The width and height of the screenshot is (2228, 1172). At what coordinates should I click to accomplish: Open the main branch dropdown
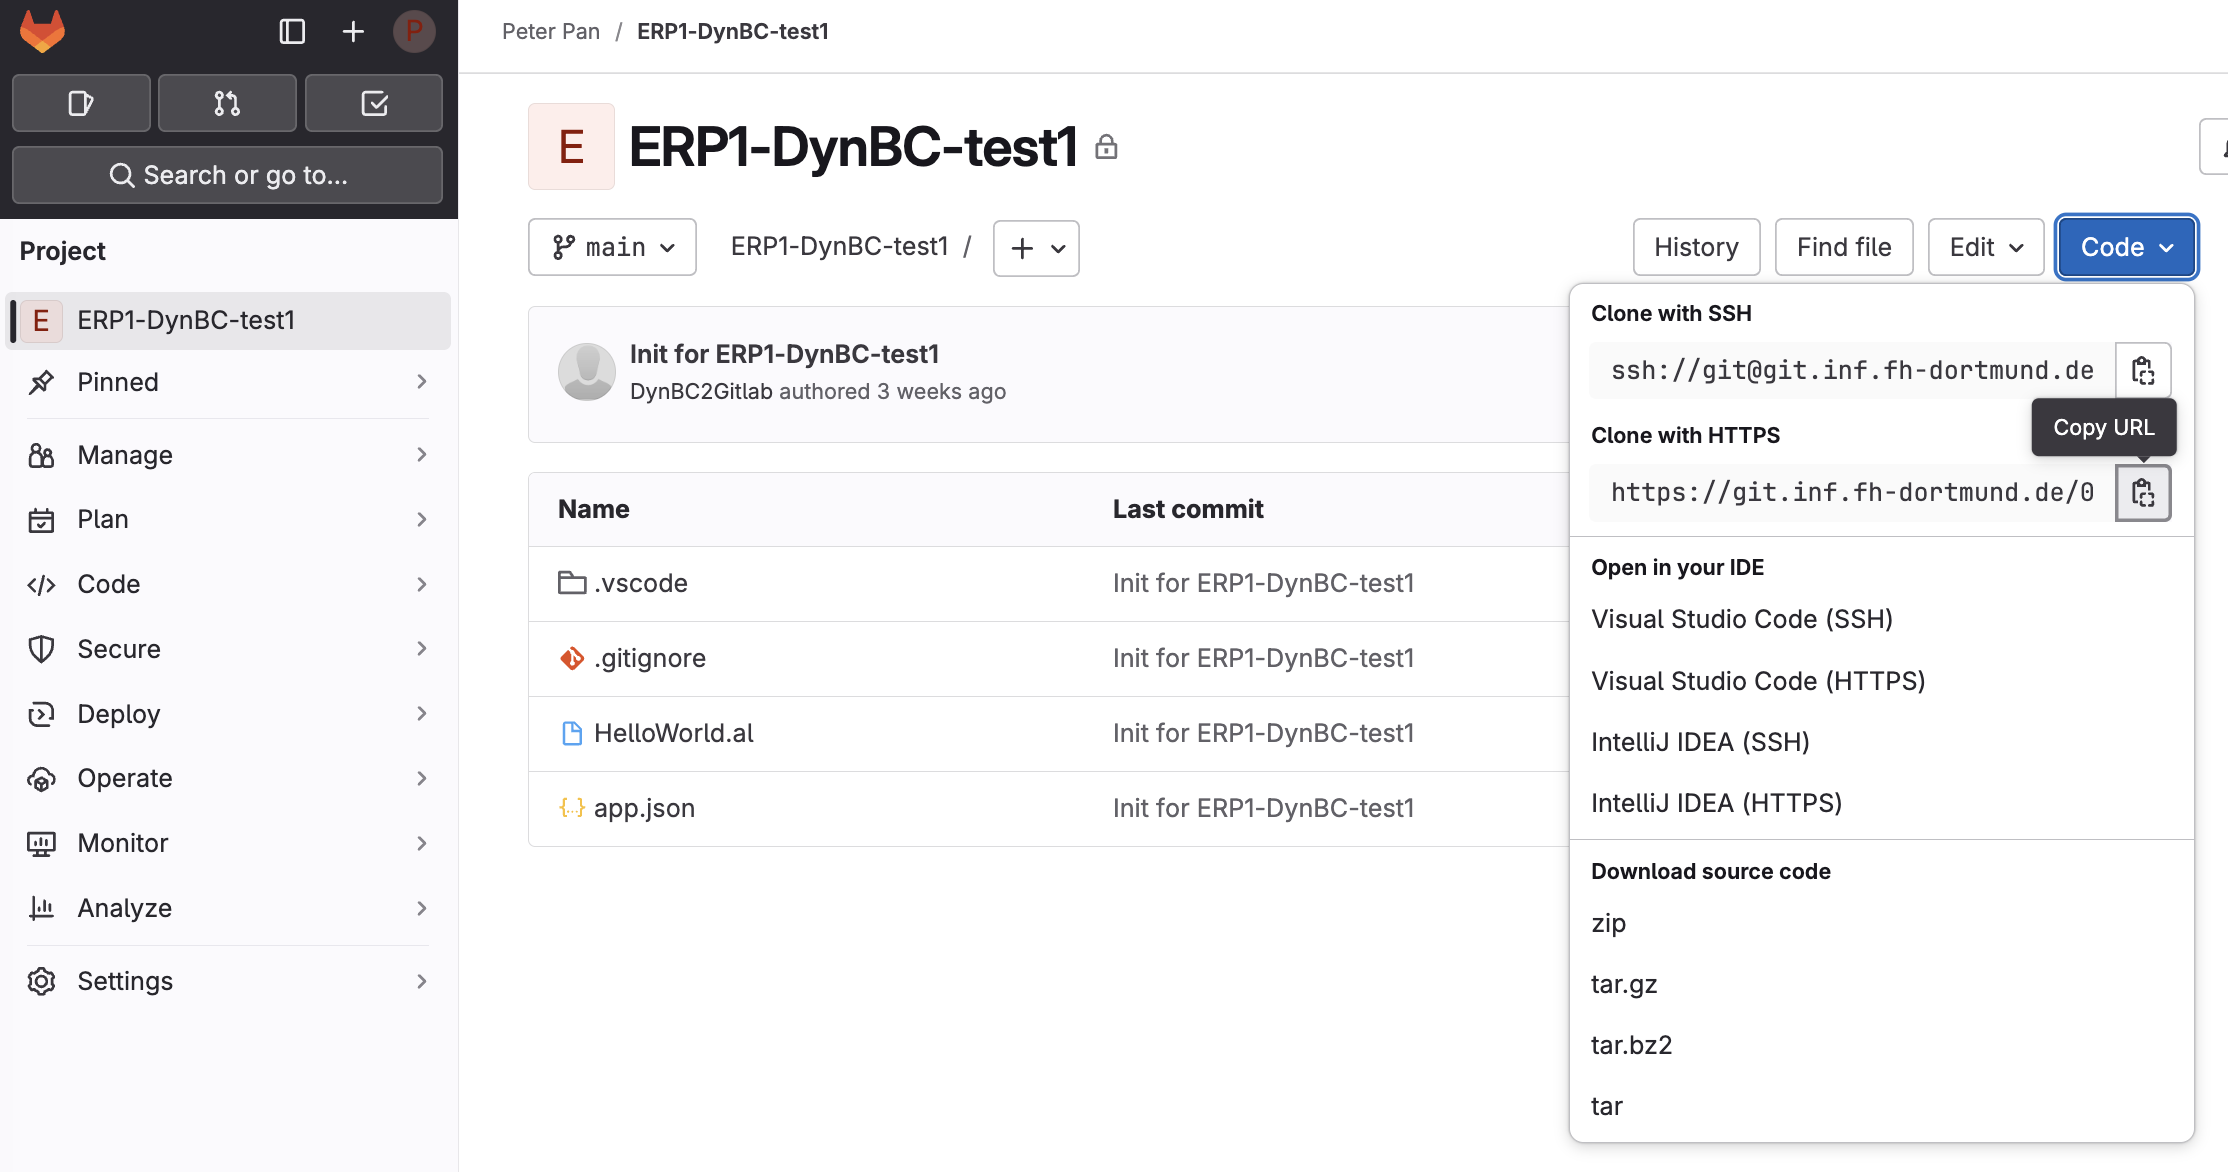click(x=612, y=247)
